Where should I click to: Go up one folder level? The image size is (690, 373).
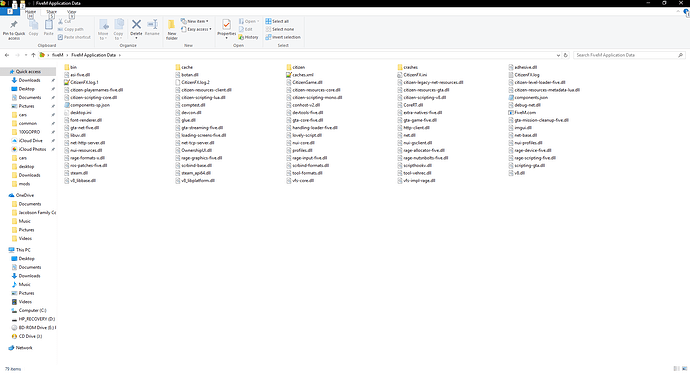(33, 55)
